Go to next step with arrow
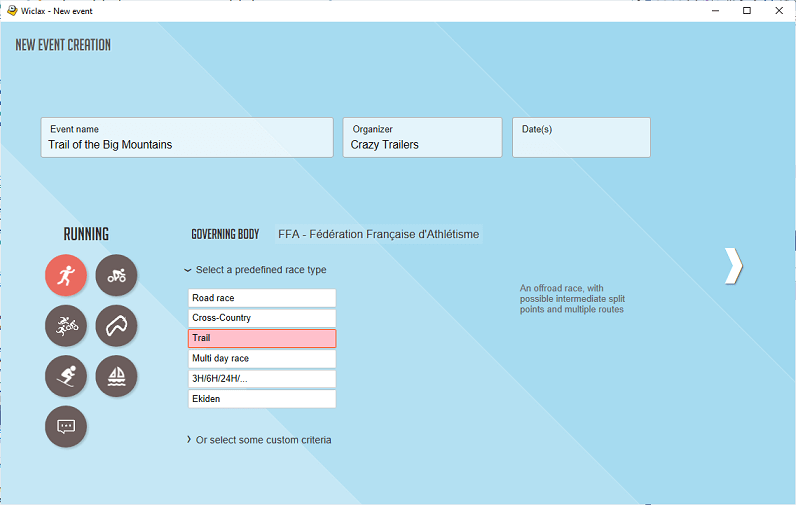 pyautogui.click(x=734, y=265)
